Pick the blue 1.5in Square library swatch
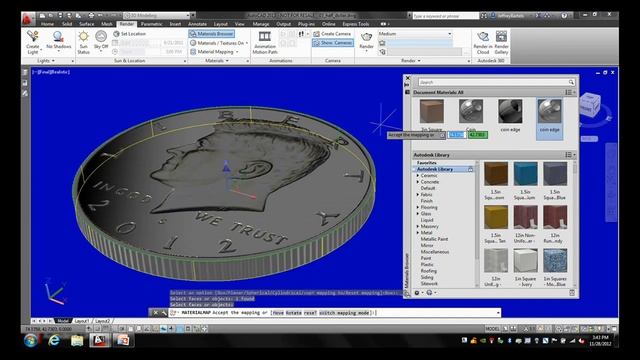The image size is (640, 360). pyautogui.click(x=525, y=173)
